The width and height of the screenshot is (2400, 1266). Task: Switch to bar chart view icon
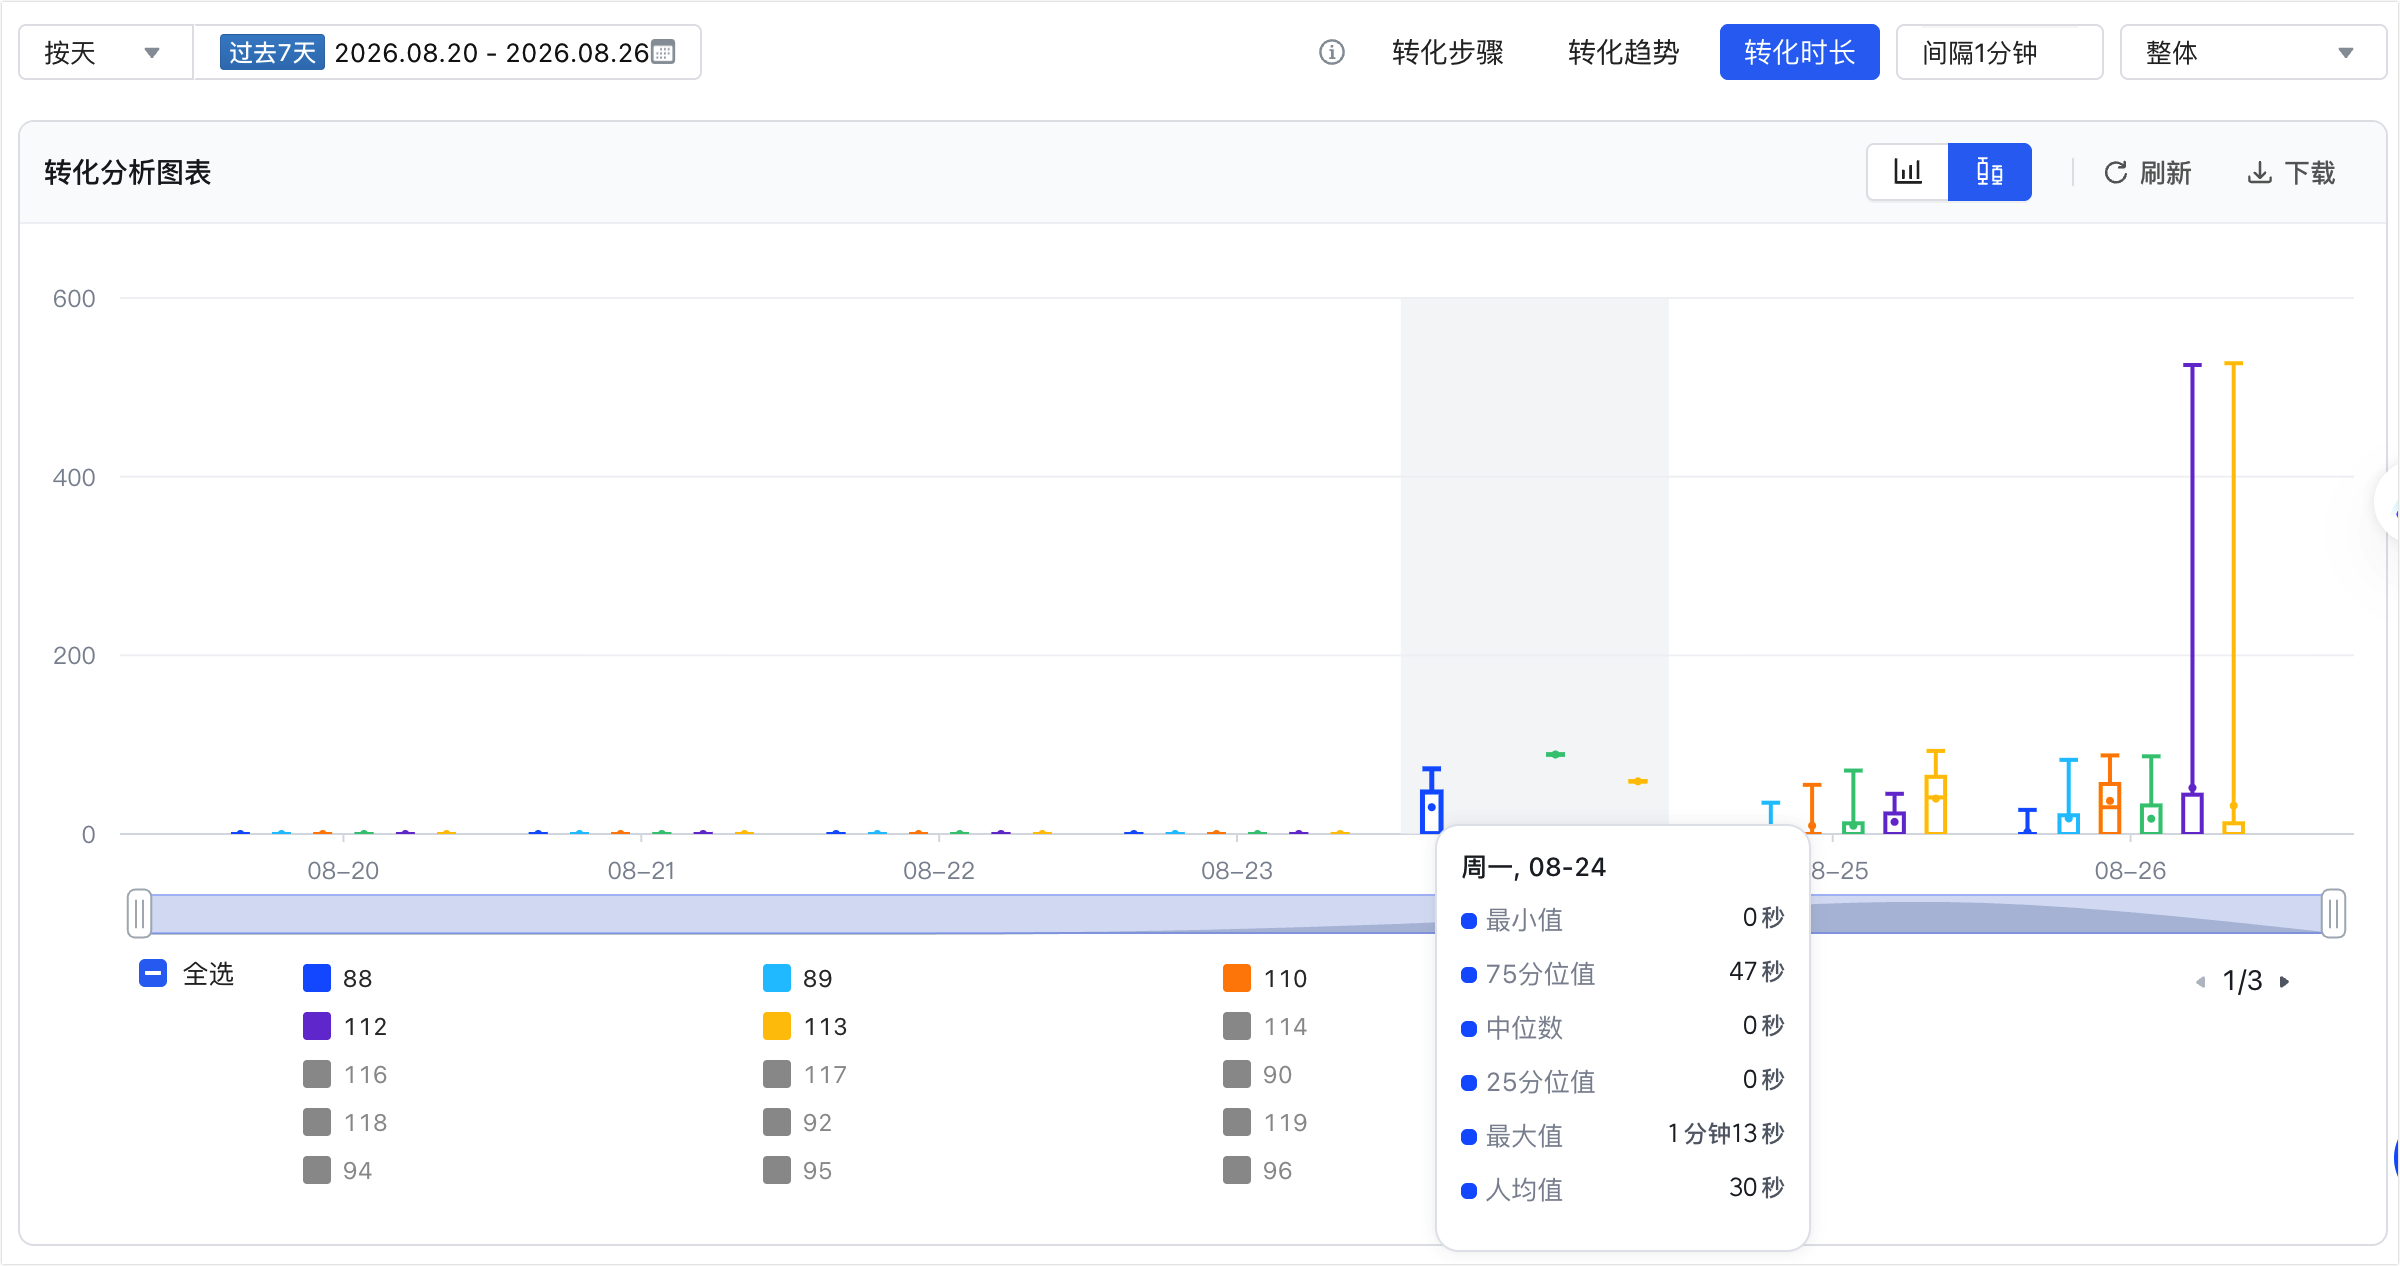tap(1908, 172)
